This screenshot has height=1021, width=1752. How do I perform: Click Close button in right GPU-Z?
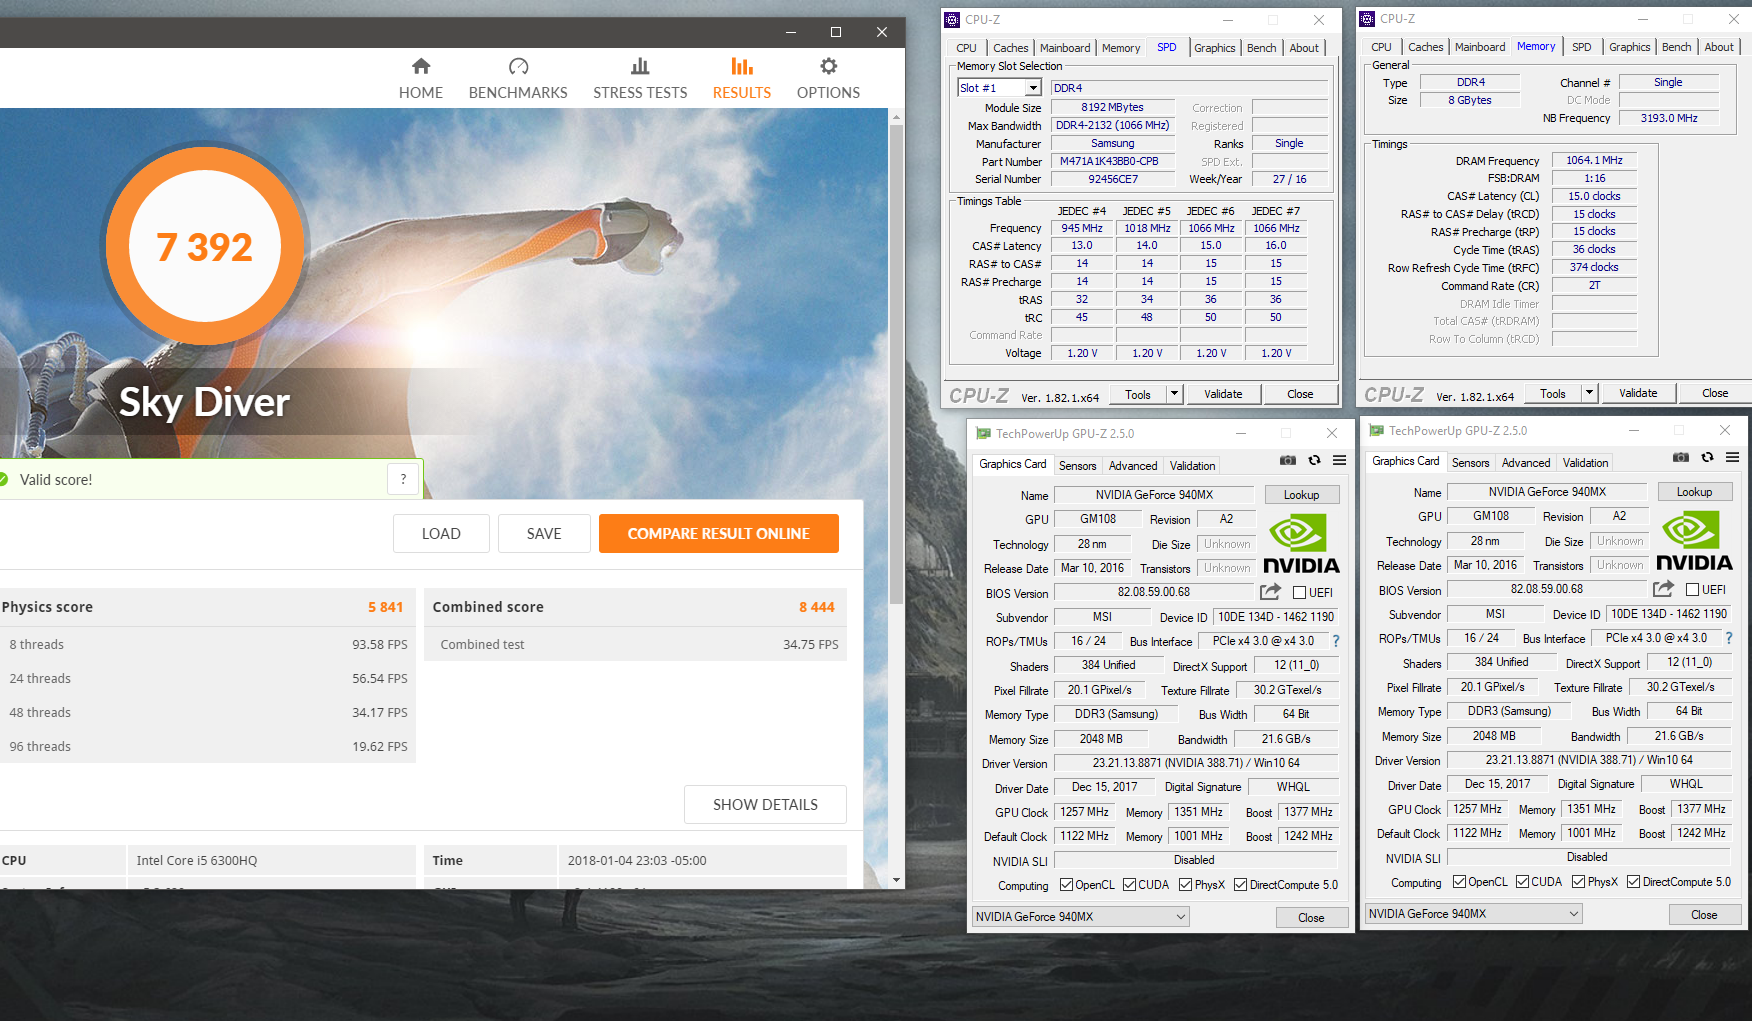[1704, 914]
